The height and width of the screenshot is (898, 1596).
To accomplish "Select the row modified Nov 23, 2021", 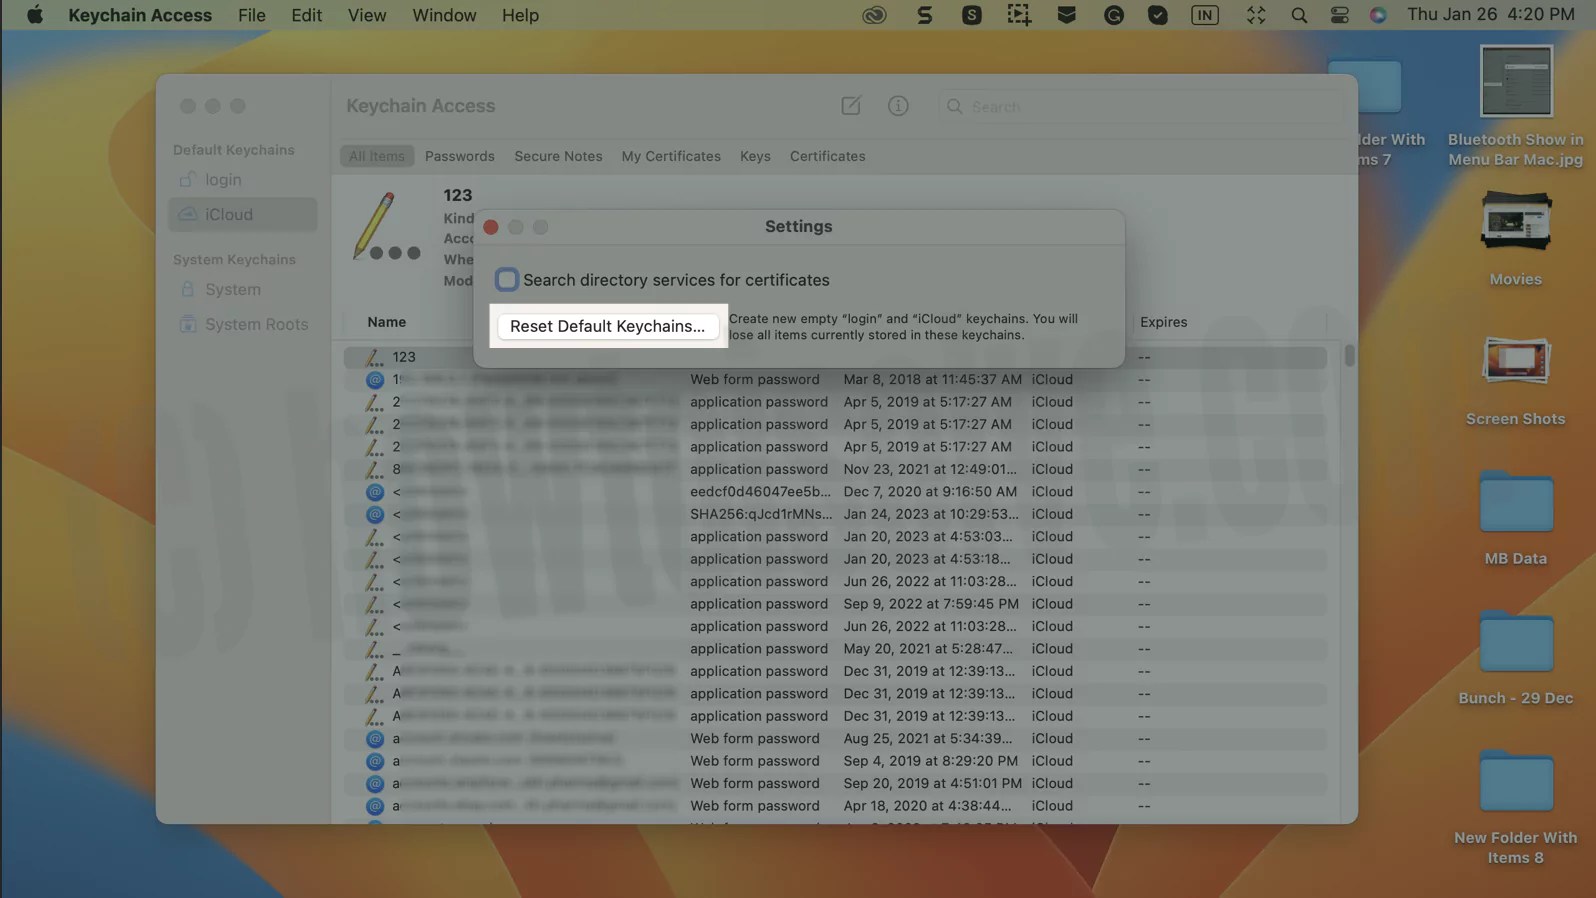I will click(835, 469).
